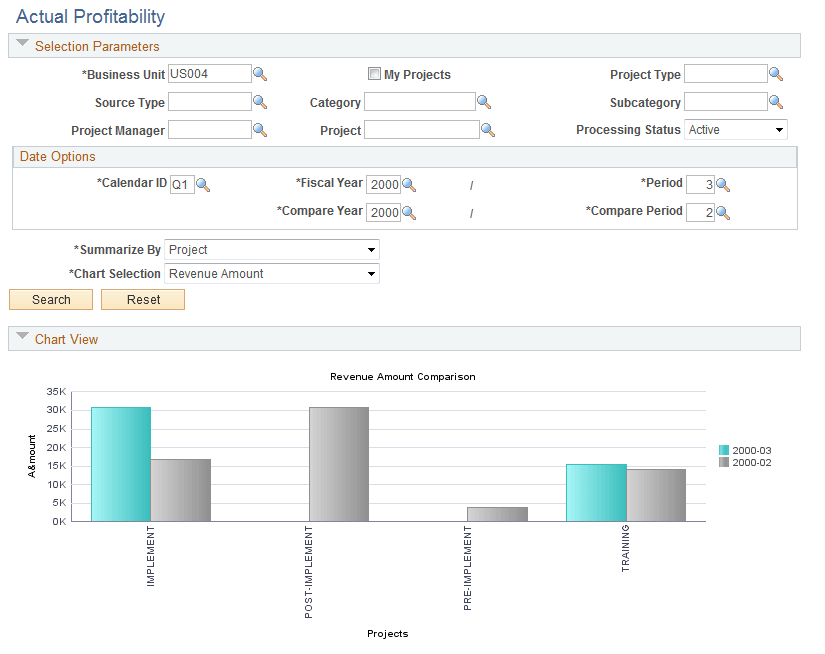The image size is (825, 654).
Task: Open the Calendar ID lookup prompt
Action: click(x=203, y=184)
